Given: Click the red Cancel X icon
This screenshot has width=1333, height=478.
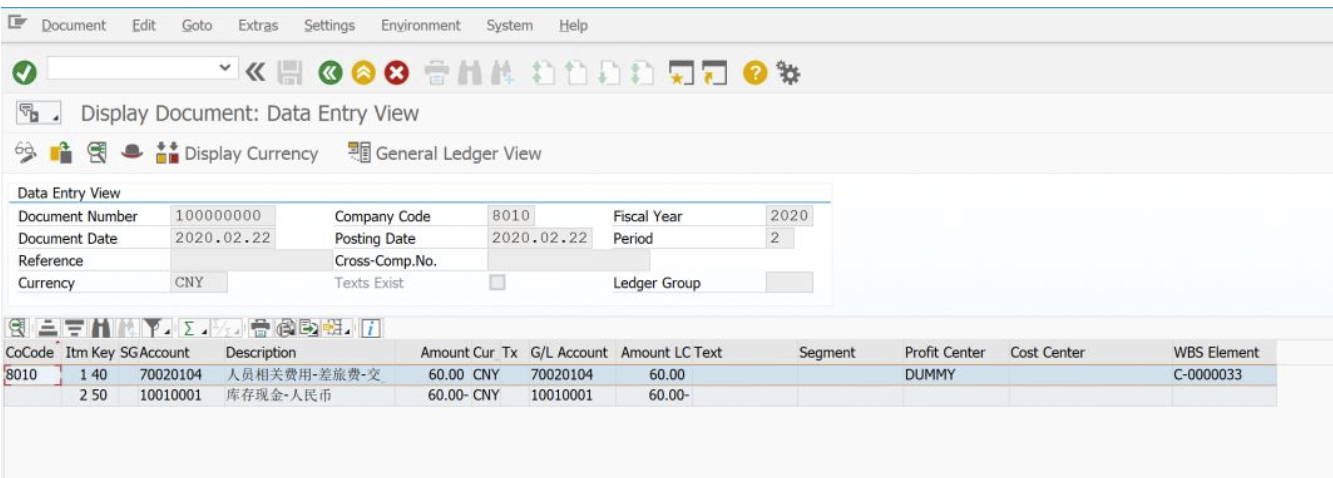Looking at the screenshot, I should tap(397, 72).
